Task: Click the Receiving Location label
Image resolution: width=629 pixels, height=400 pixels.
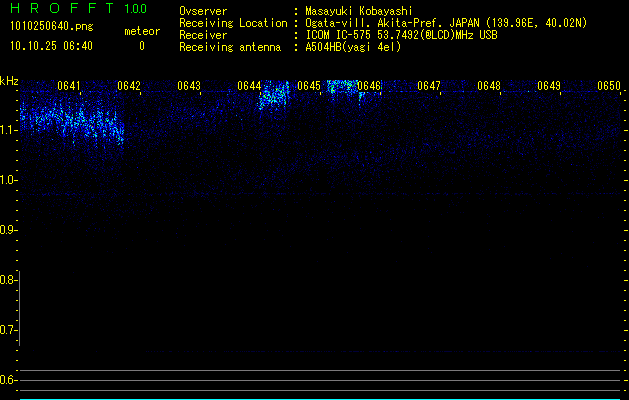Action: point(233,23)
